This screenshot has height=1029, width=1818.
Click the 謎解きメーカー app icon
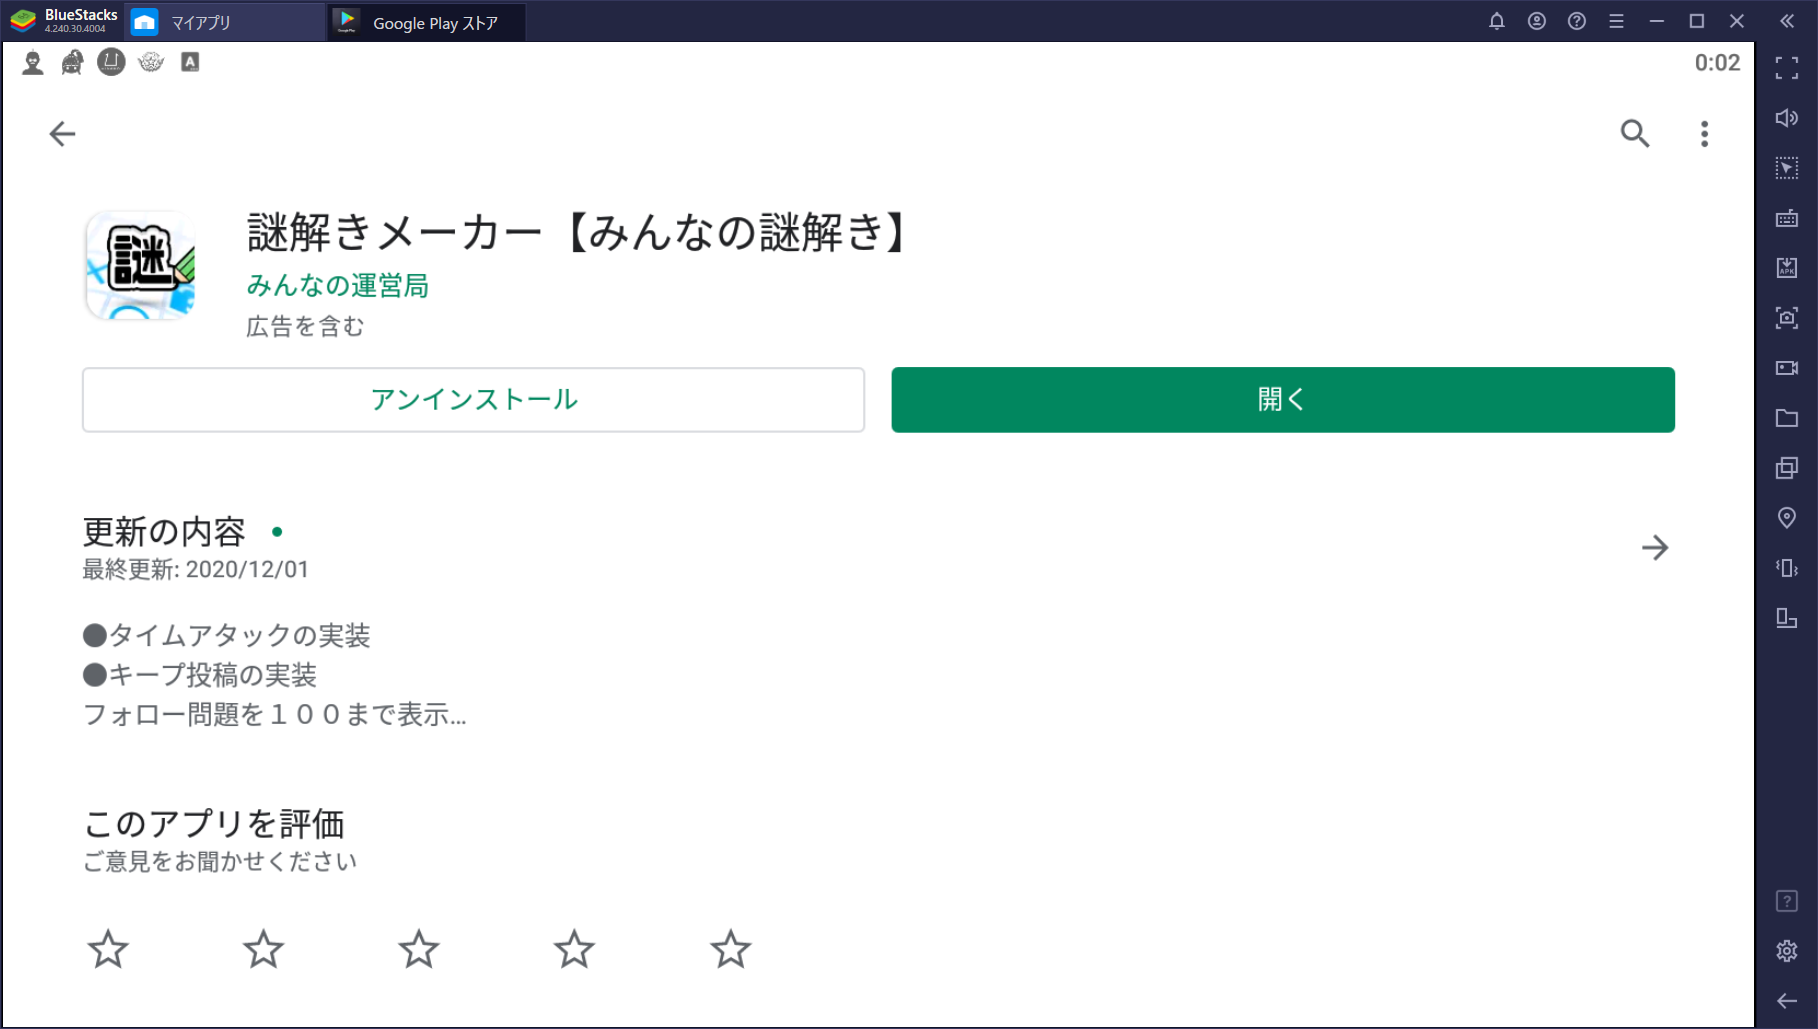(x=140, y=265)
